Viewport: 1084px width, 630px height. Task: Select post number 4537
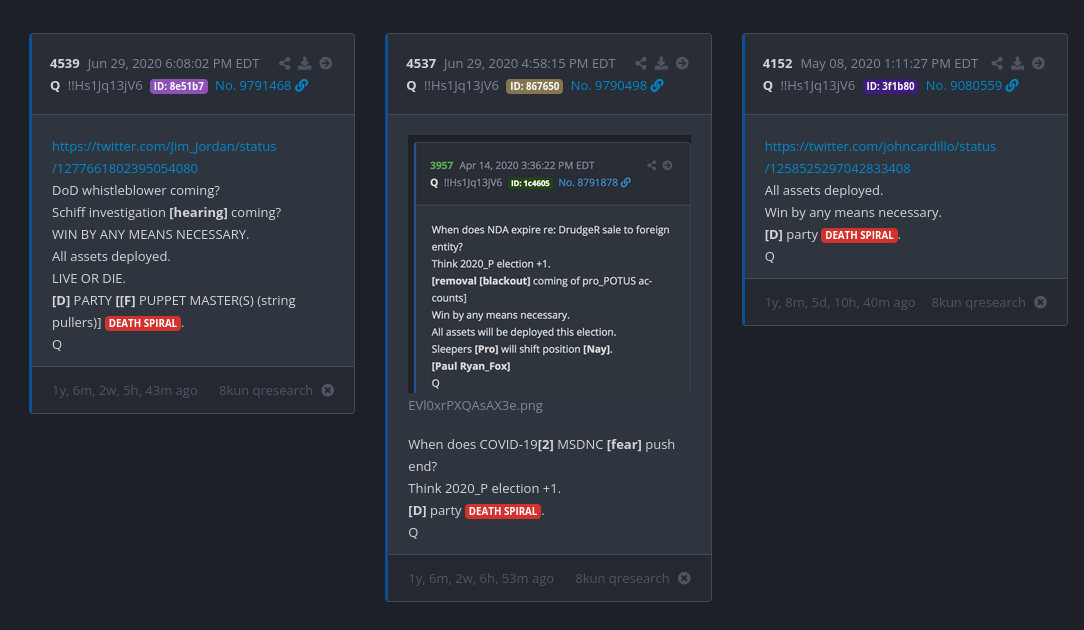pos(421,64)
